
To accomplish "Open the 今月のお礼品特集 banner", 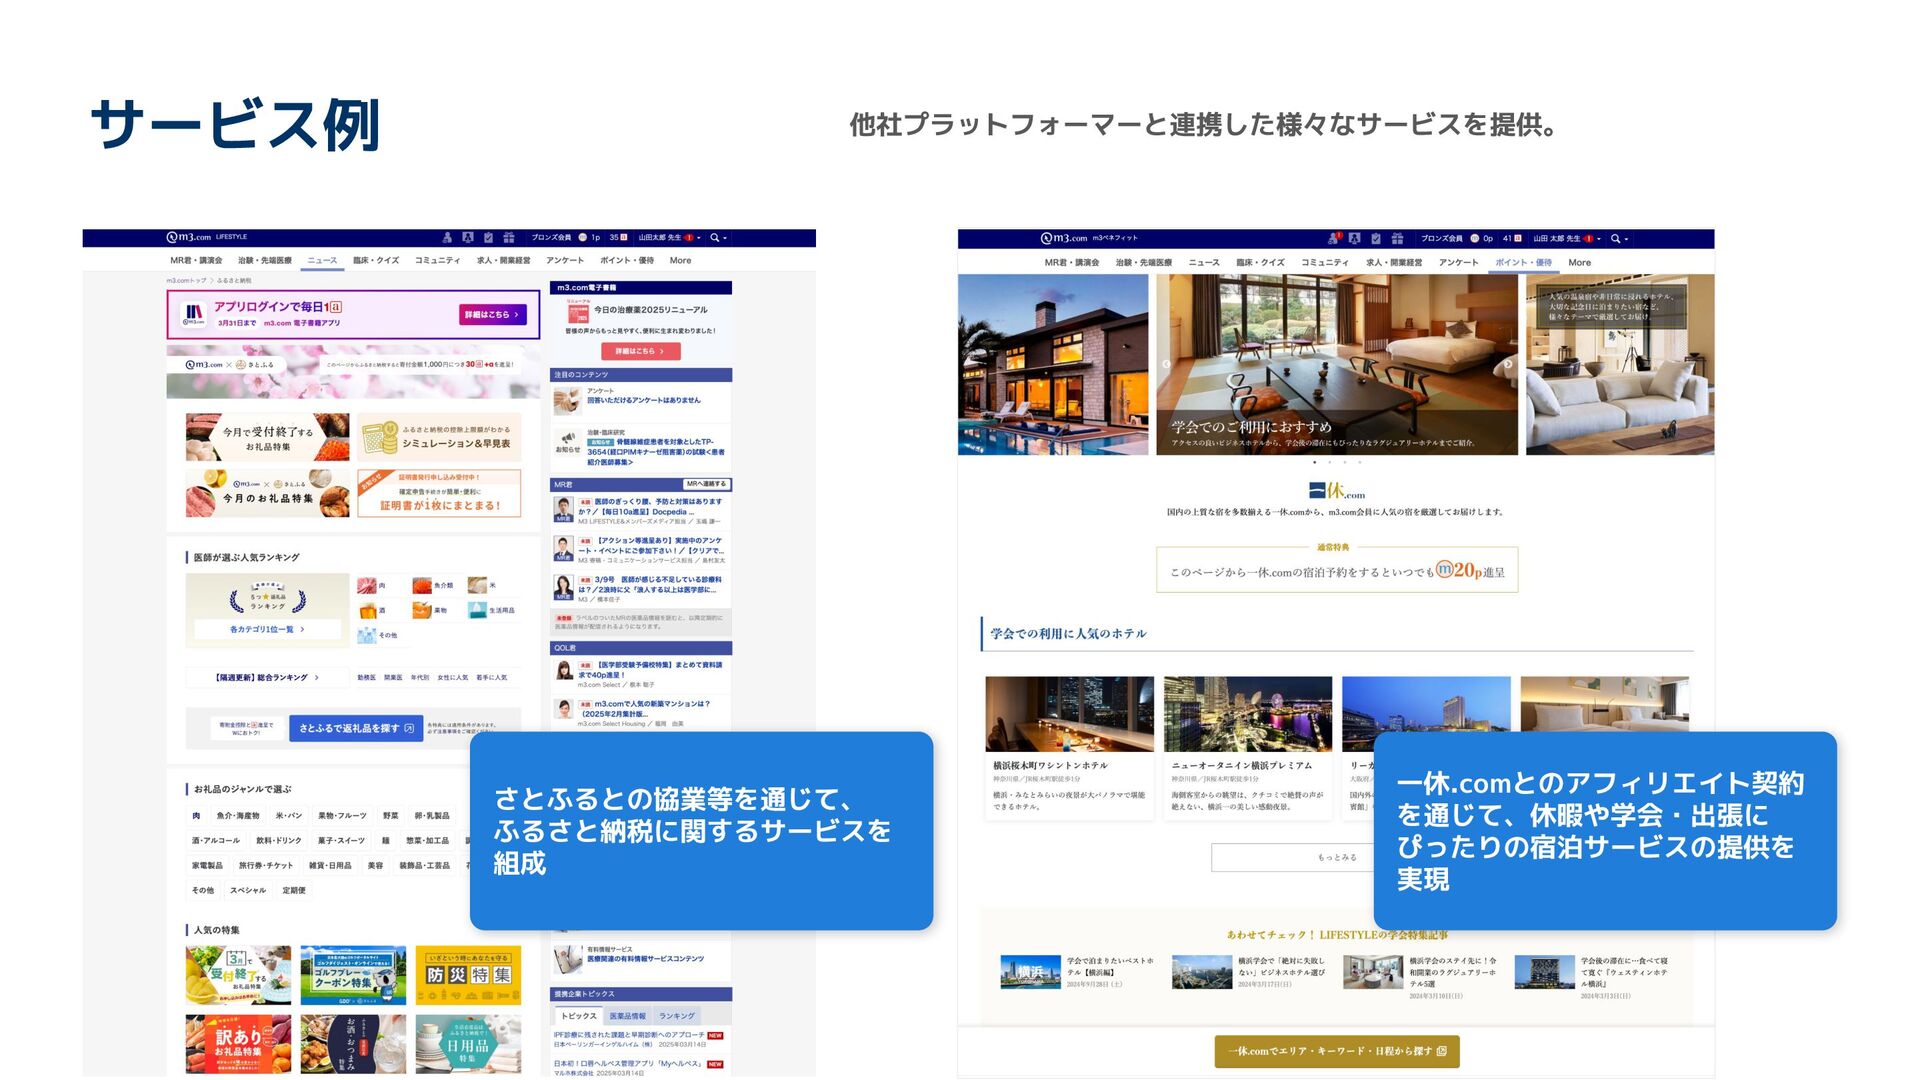I will [267, 493].
